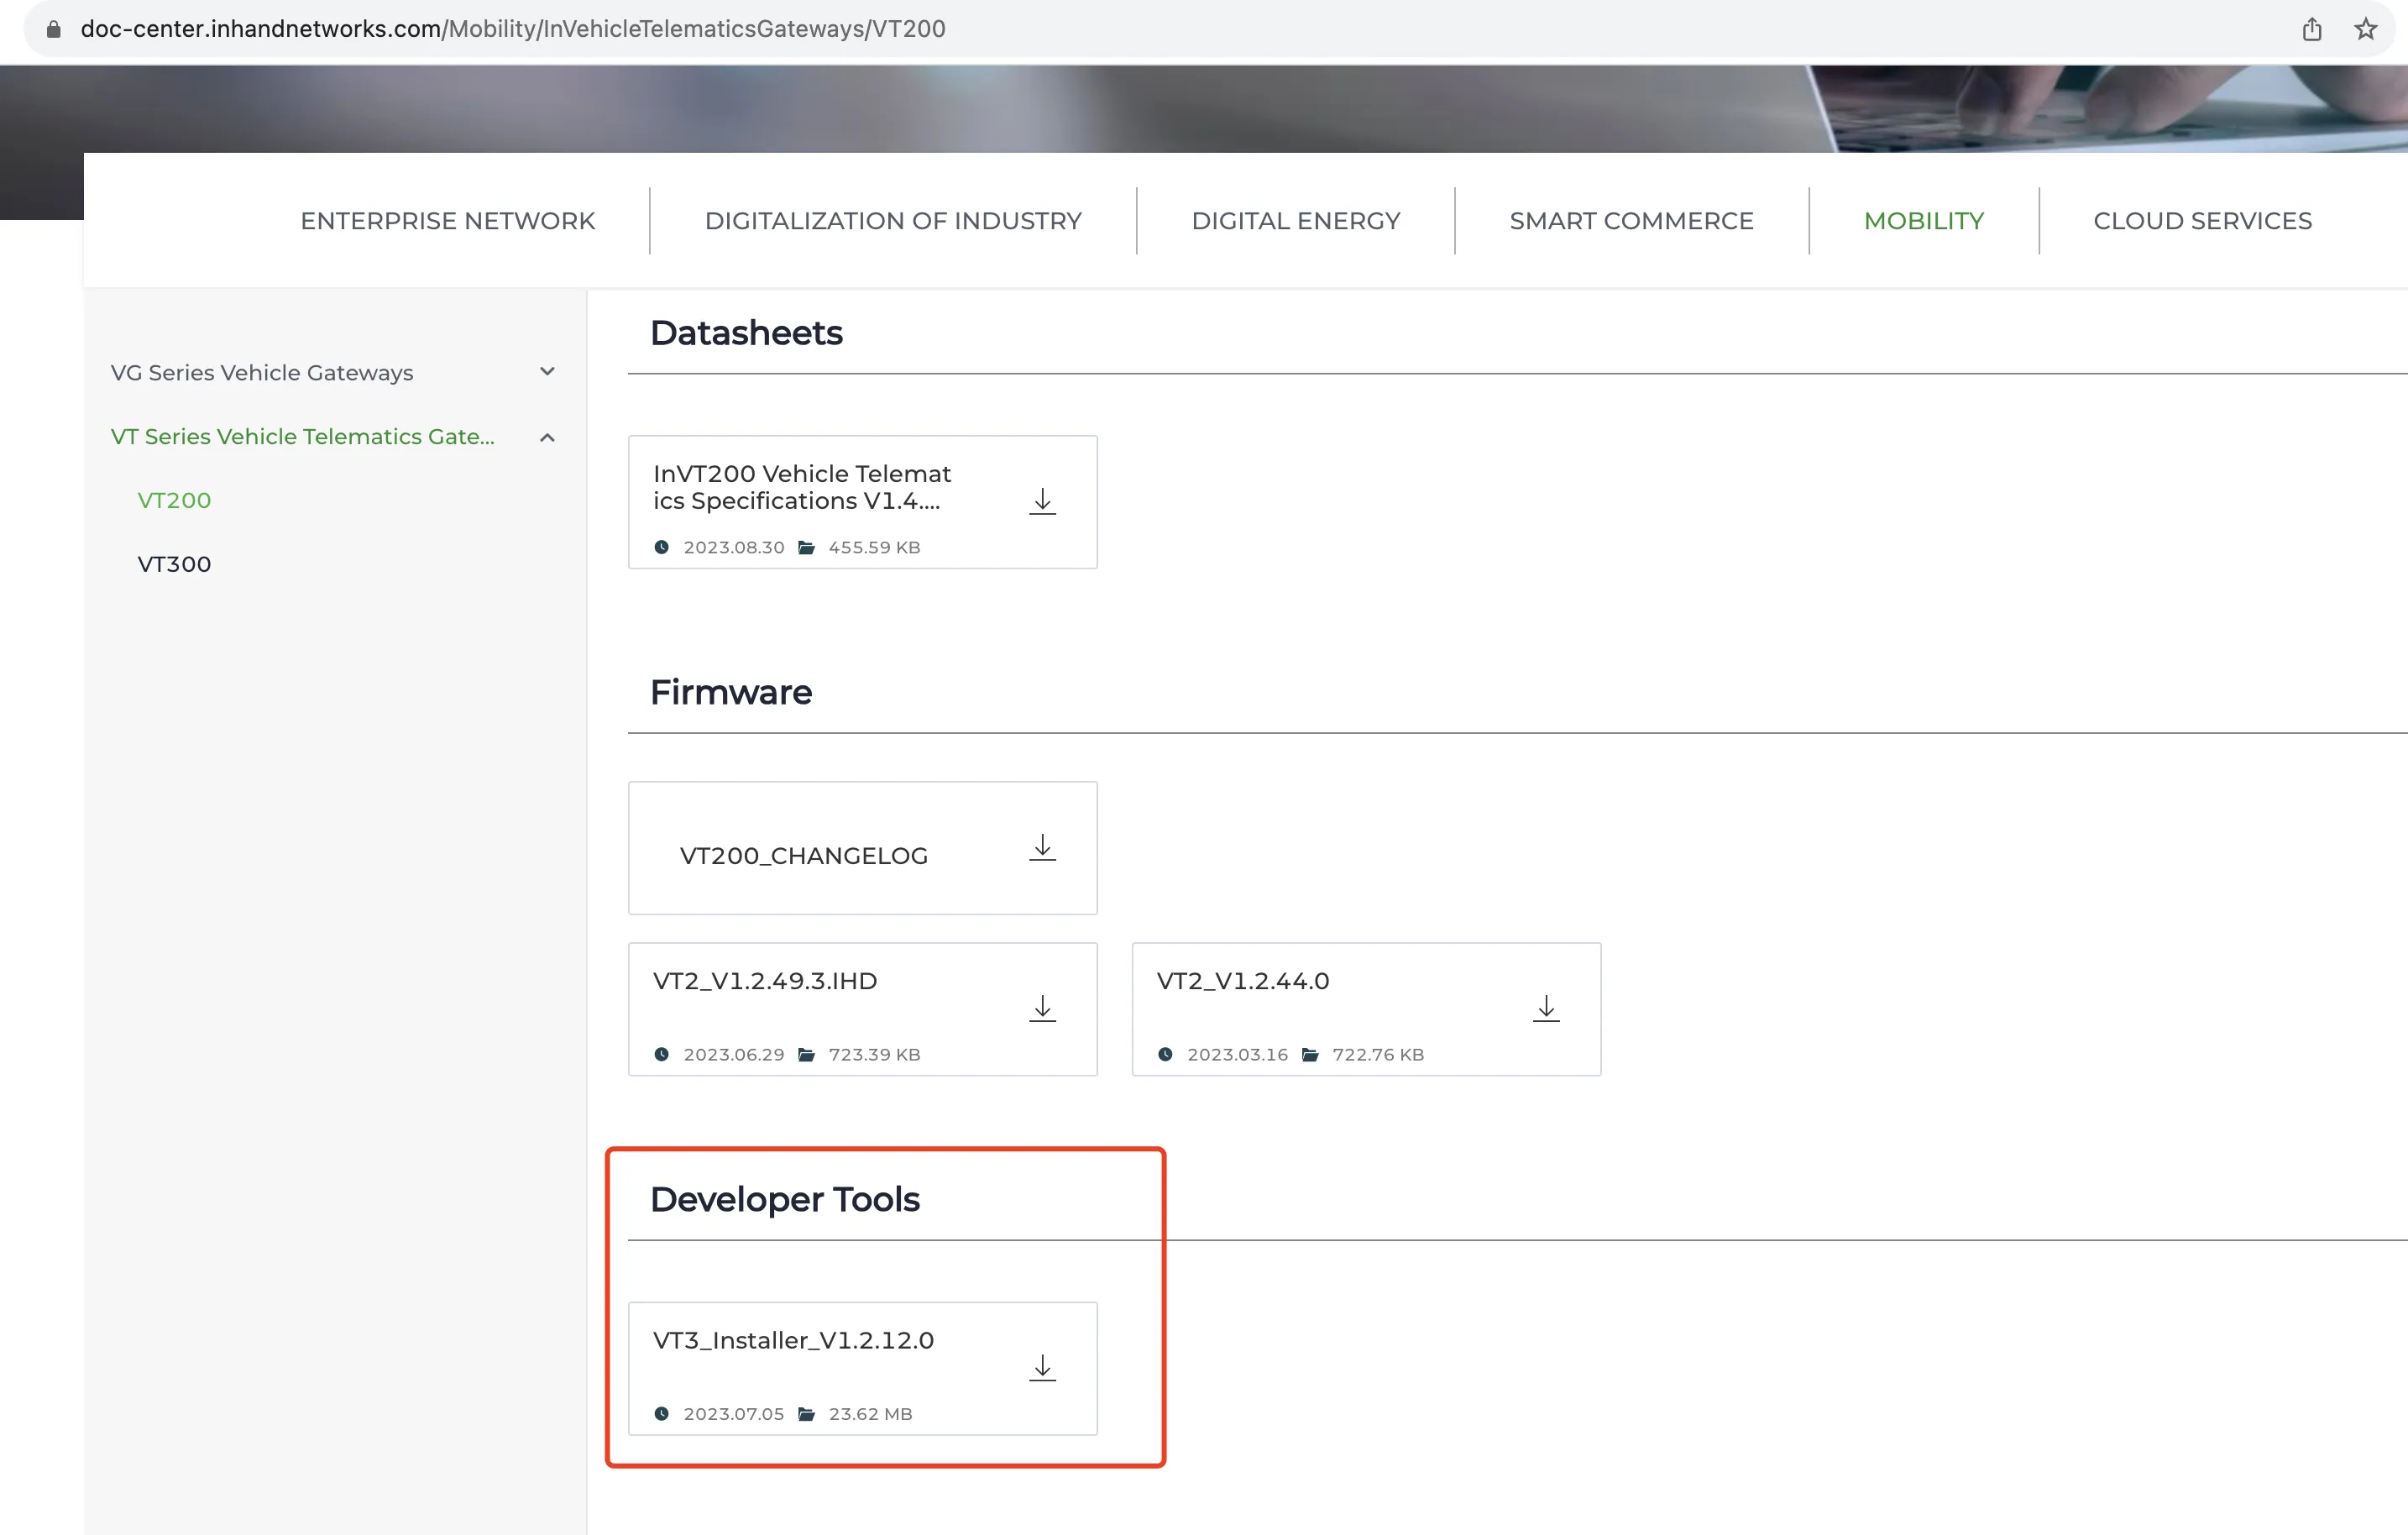The image size is (2408, 1535).
Task: Click the date 2023.06.29
Action: click(x=734, y=1054)
